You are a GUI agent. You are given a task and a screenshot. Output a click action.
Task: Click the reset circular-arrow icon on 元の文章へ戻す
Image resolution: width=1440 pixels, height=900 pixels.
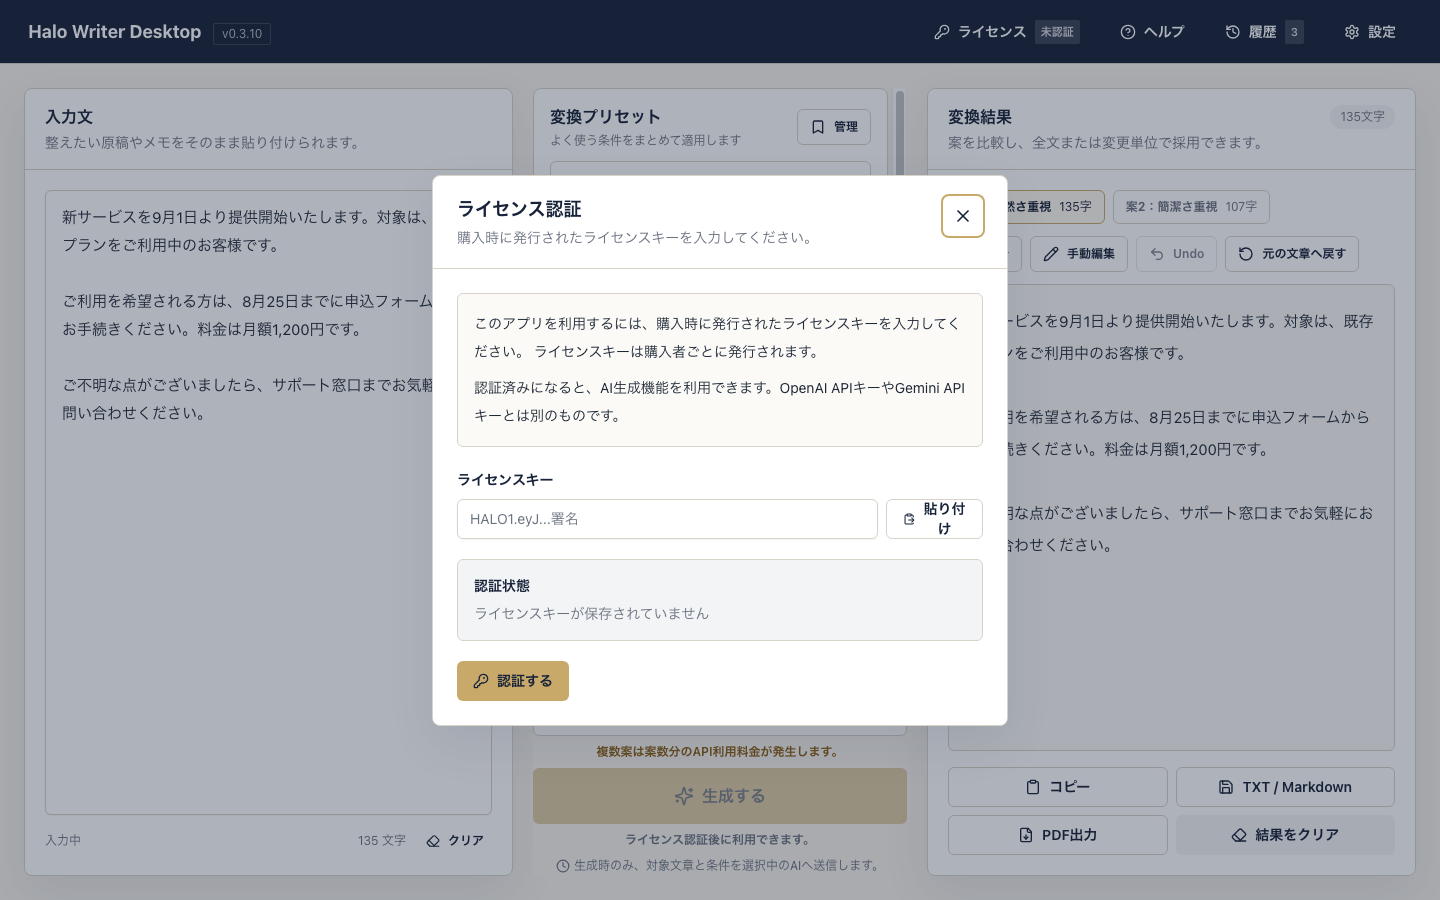coord(1246,254)
